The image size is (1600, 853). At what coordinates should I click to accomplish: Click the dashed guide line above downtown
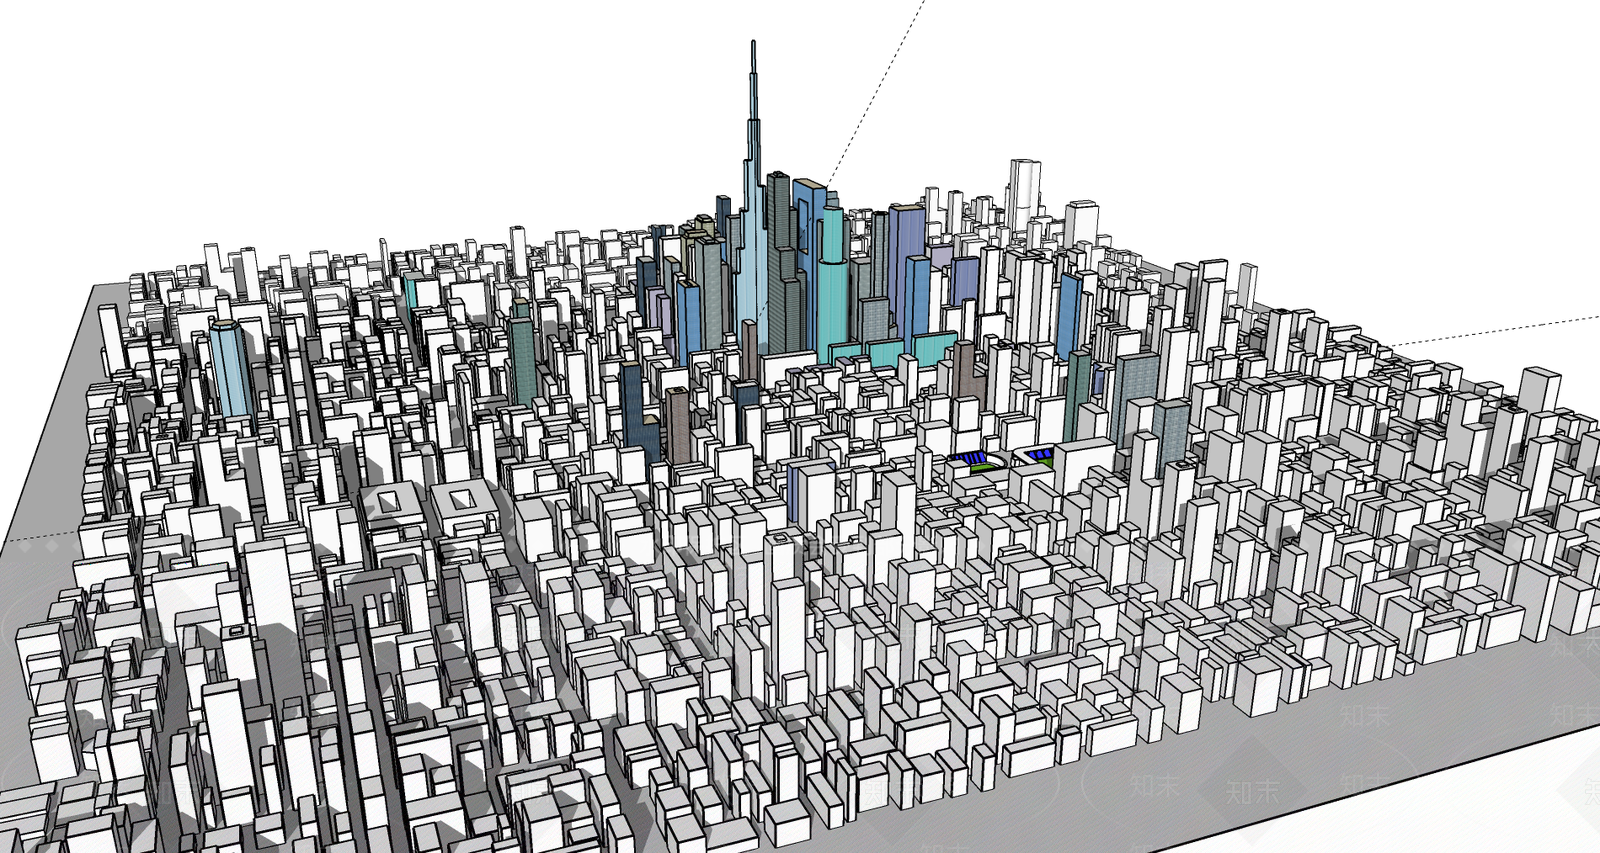876,92
